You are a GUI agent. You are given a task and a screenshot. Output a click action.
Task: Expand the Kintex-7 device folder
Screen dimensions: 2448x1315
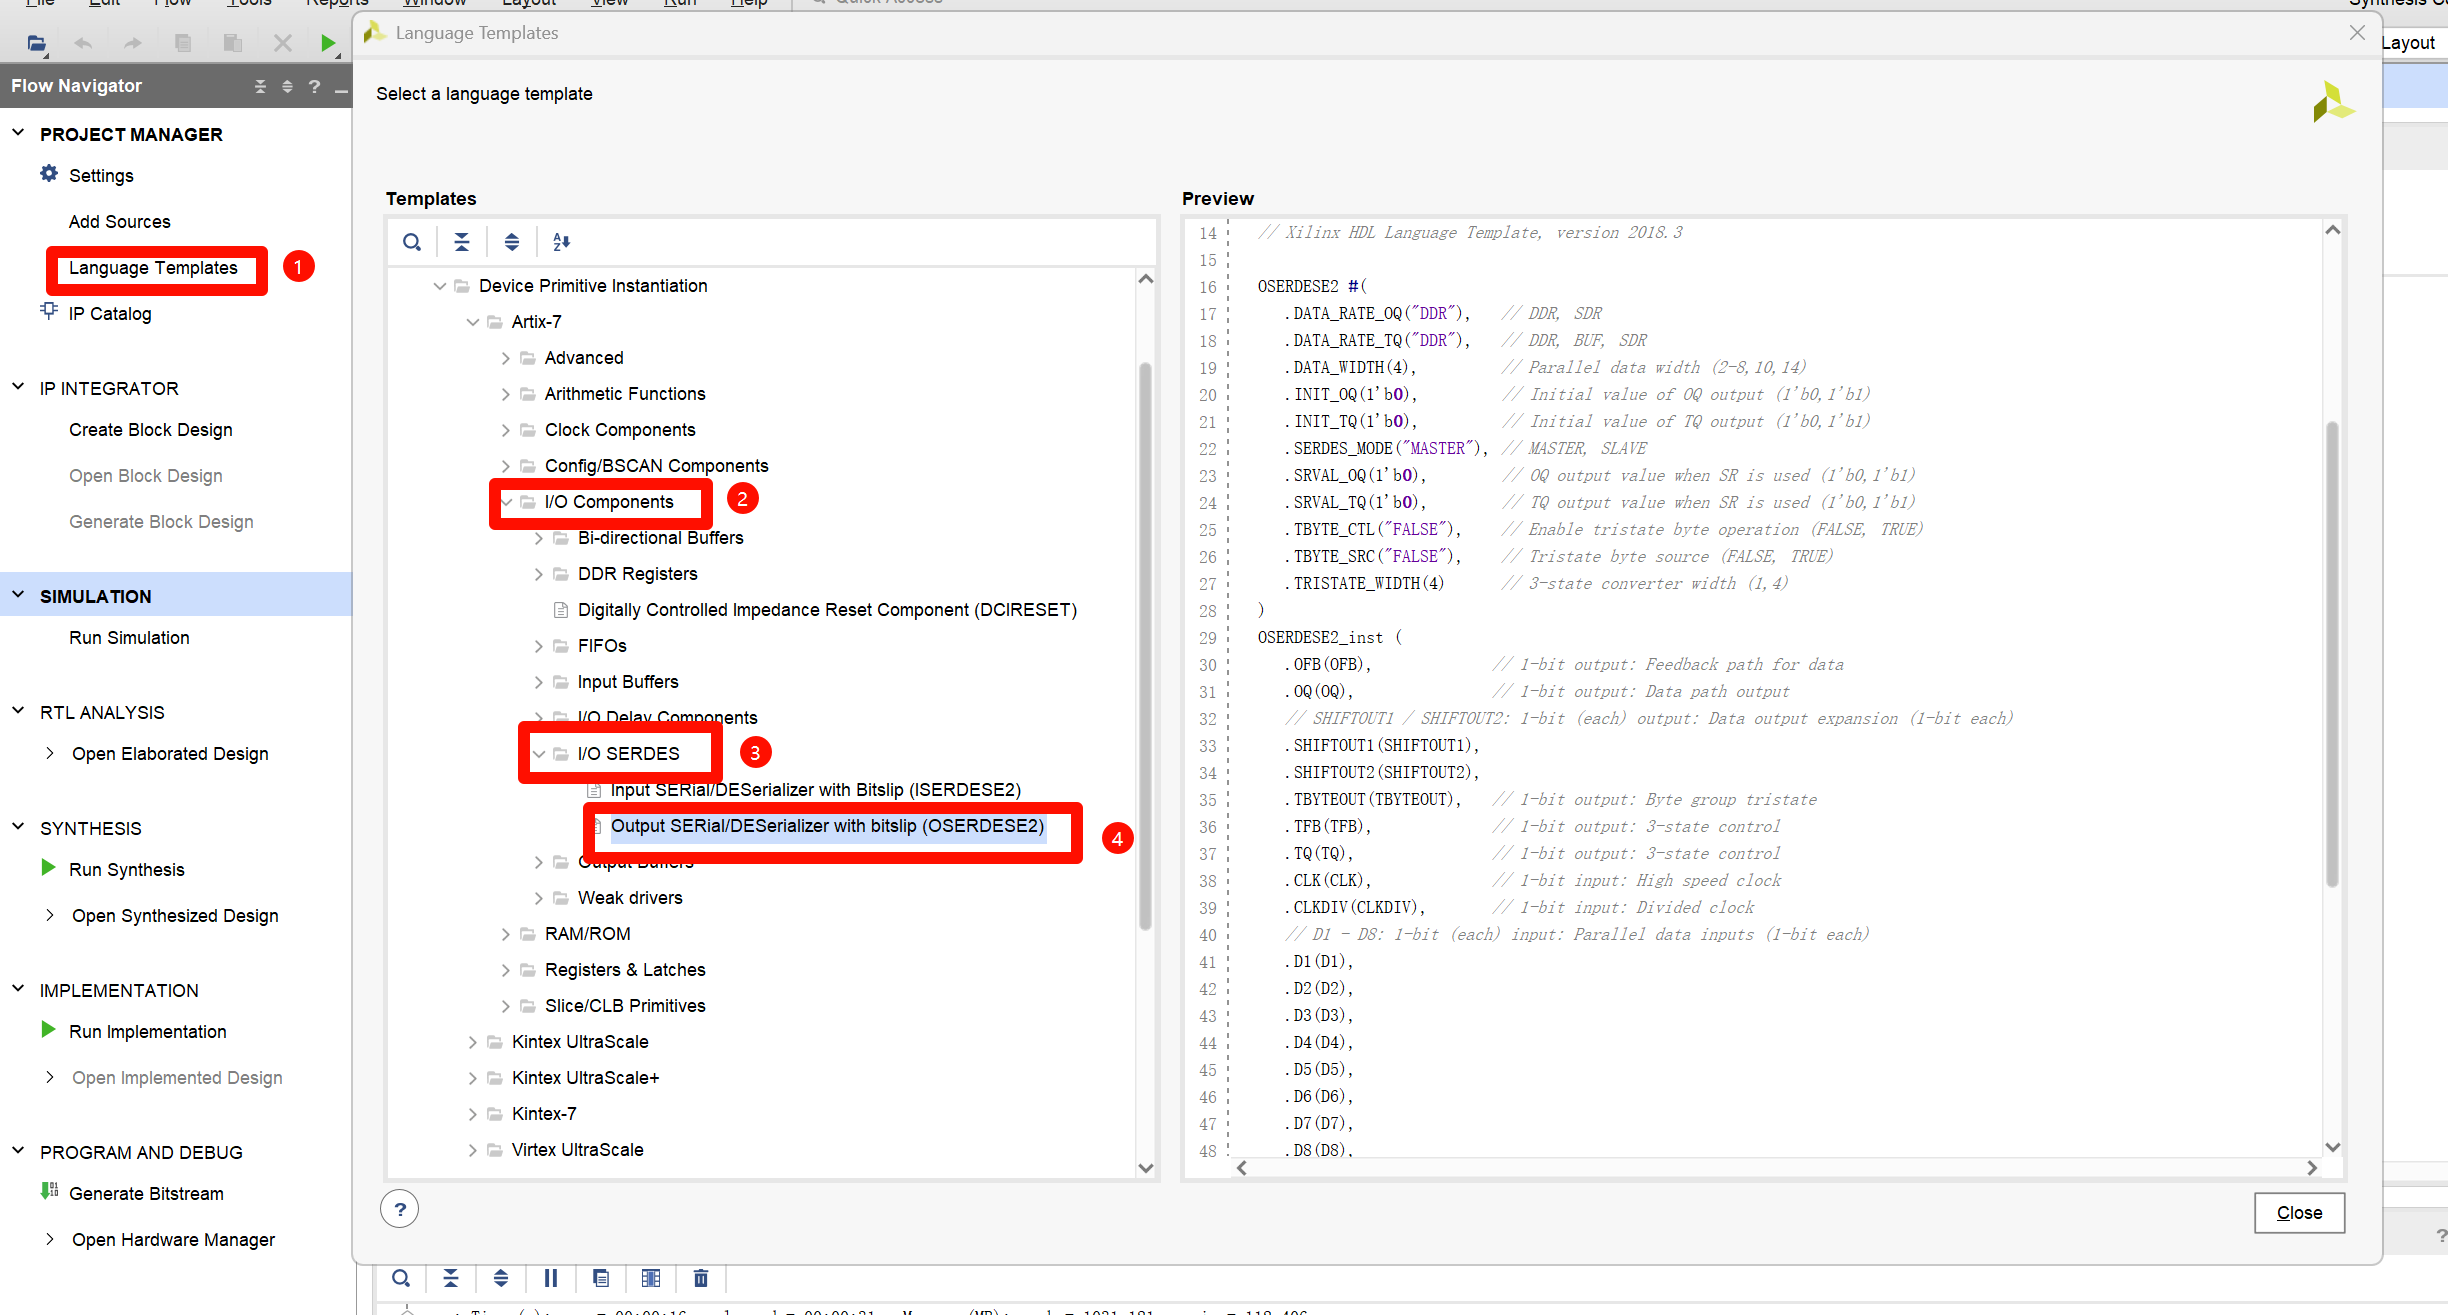(x=472, y=1114)
